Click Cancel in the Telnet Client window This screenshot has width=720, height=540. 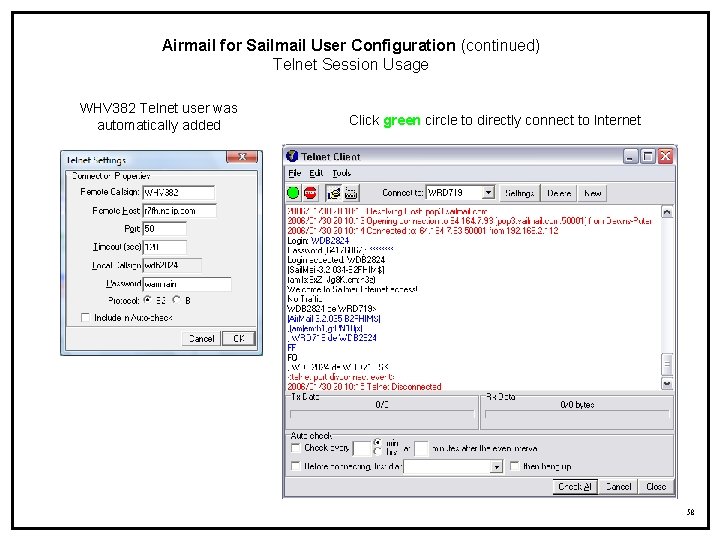618,486
